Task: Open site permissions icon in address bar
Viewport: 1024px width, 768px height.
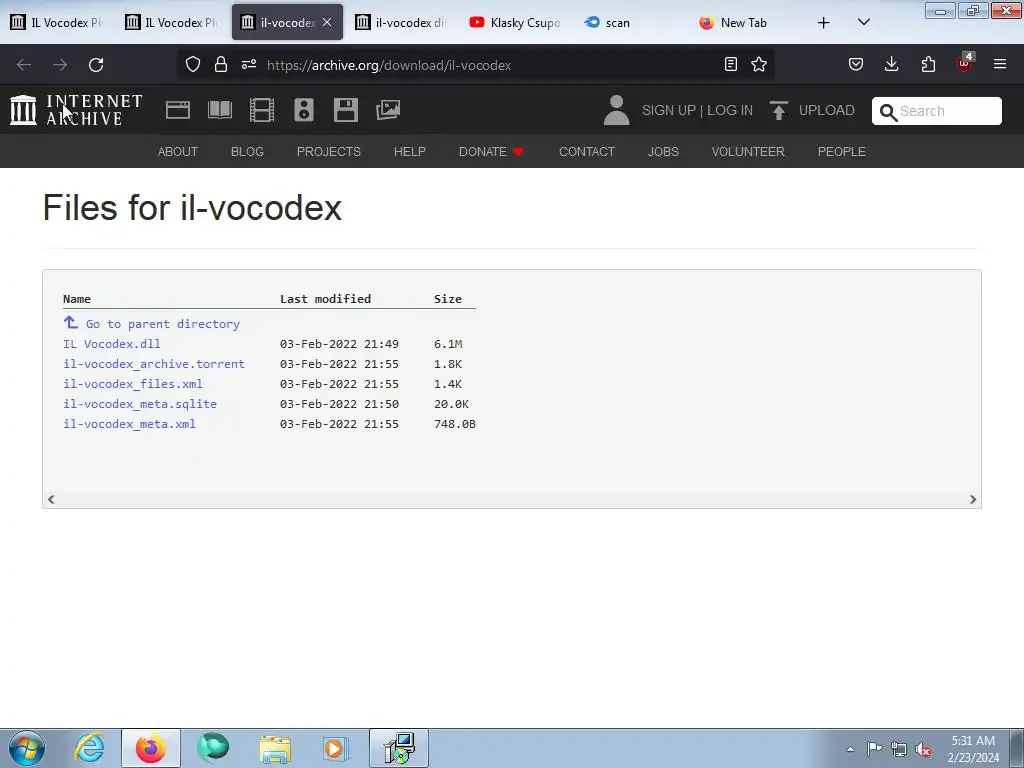Action: 249,64
